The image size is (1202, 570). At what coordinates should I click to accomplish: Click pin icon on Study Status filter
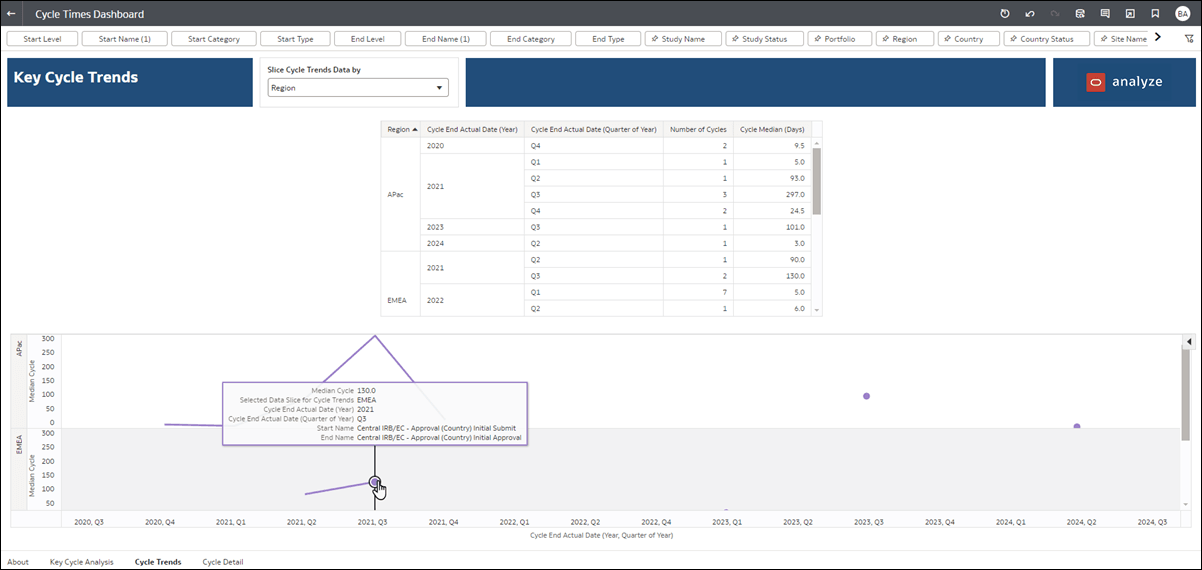tap(735, 39)
